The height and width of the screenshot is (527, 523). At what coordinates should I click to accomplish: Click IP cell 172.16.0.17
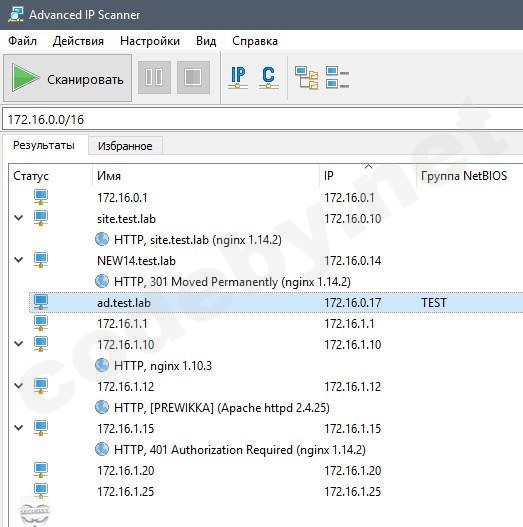[x=352, y=303]
